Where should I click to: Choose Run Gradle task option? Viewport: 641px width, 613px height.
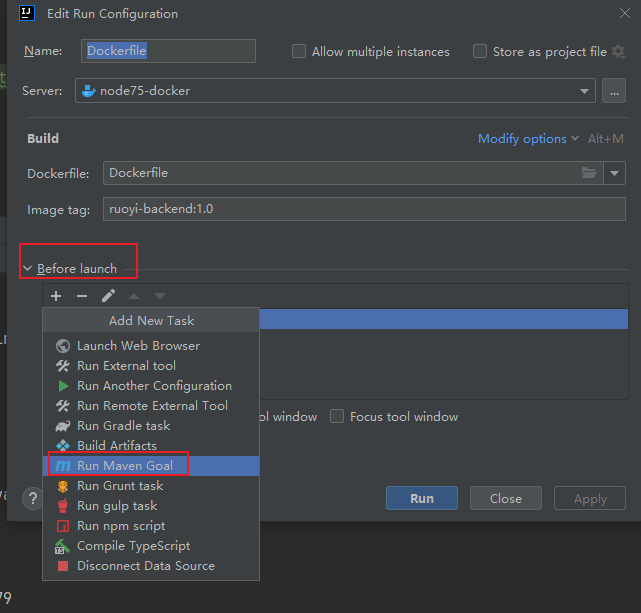(x=151, y=426)
